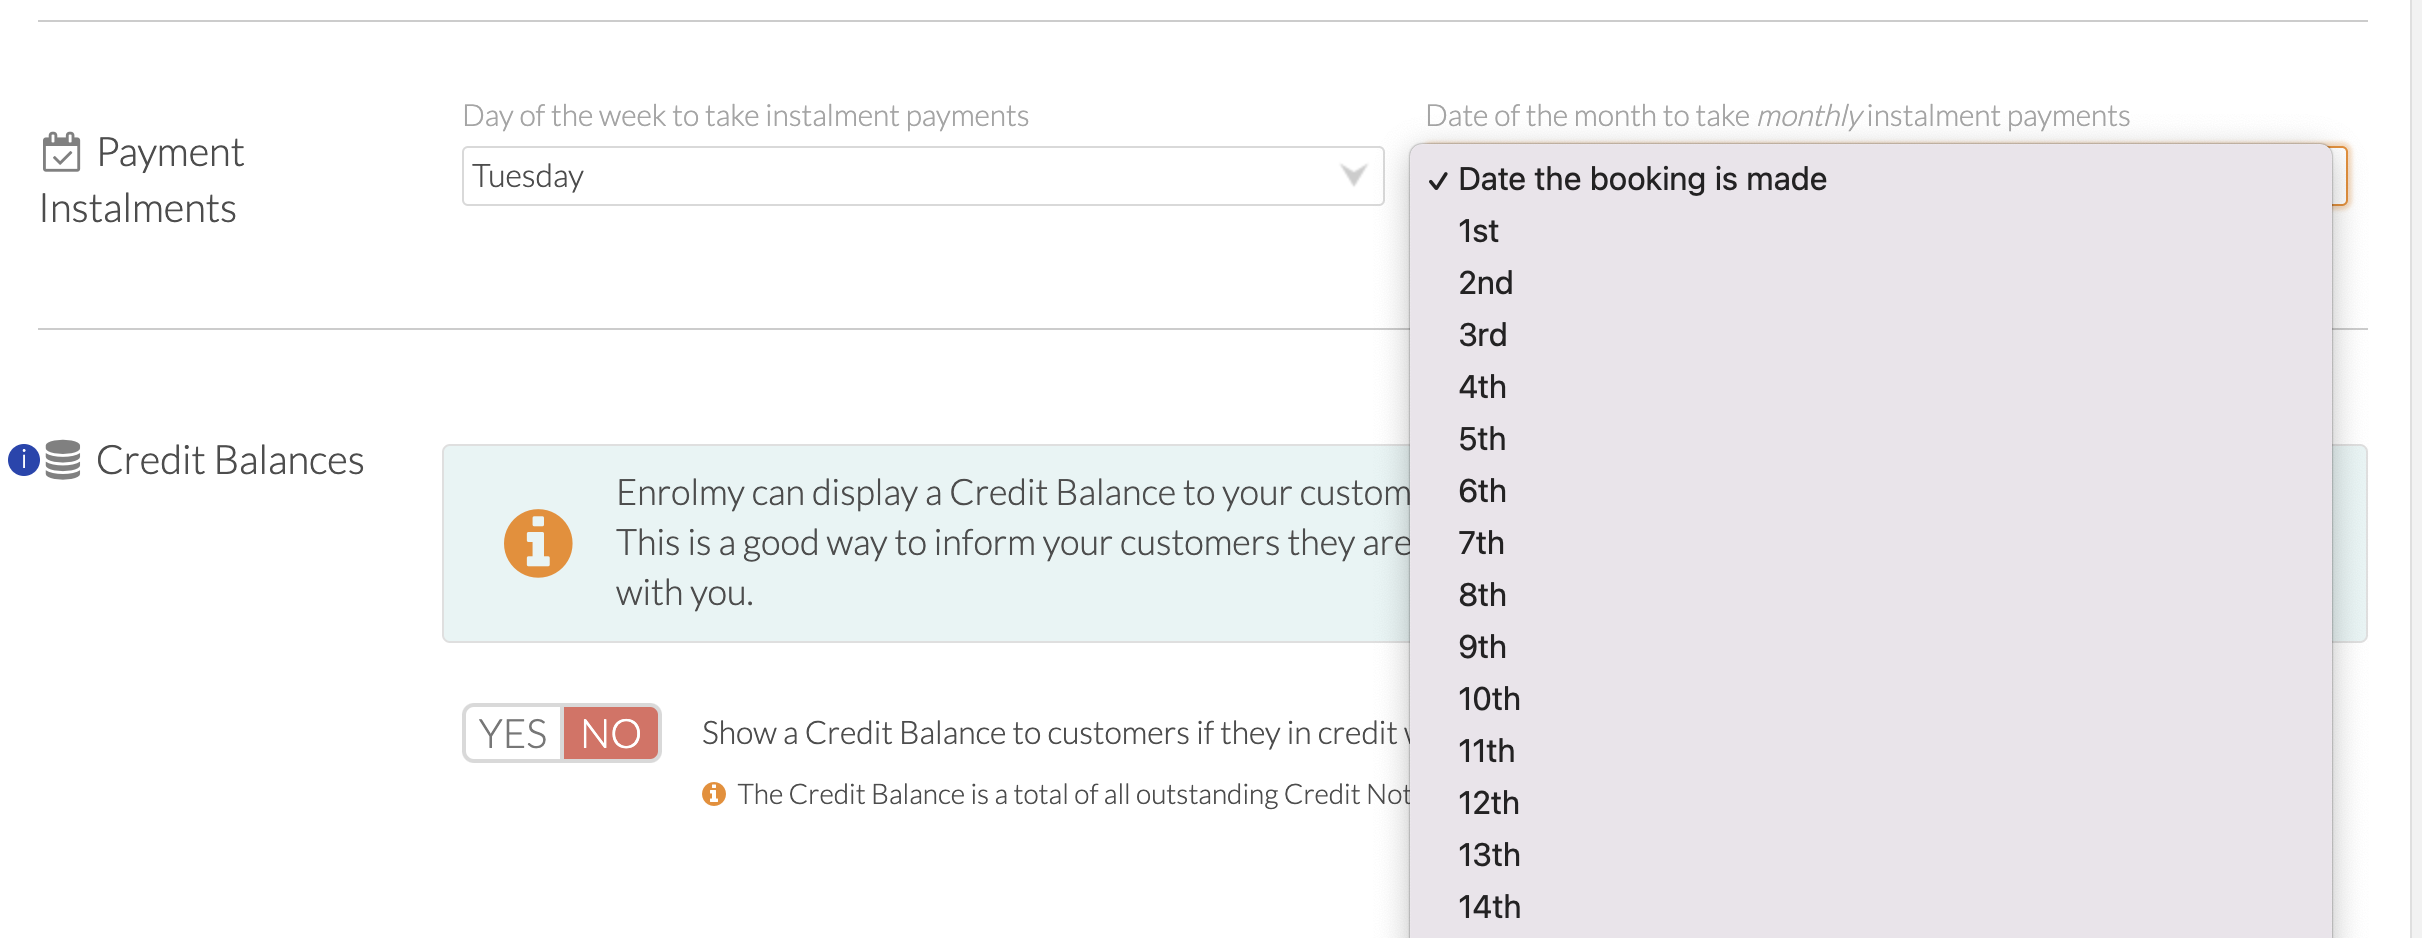Select 14th as monthly payment date
This screenshot has height=938, width=2422.
[1870, 907]
